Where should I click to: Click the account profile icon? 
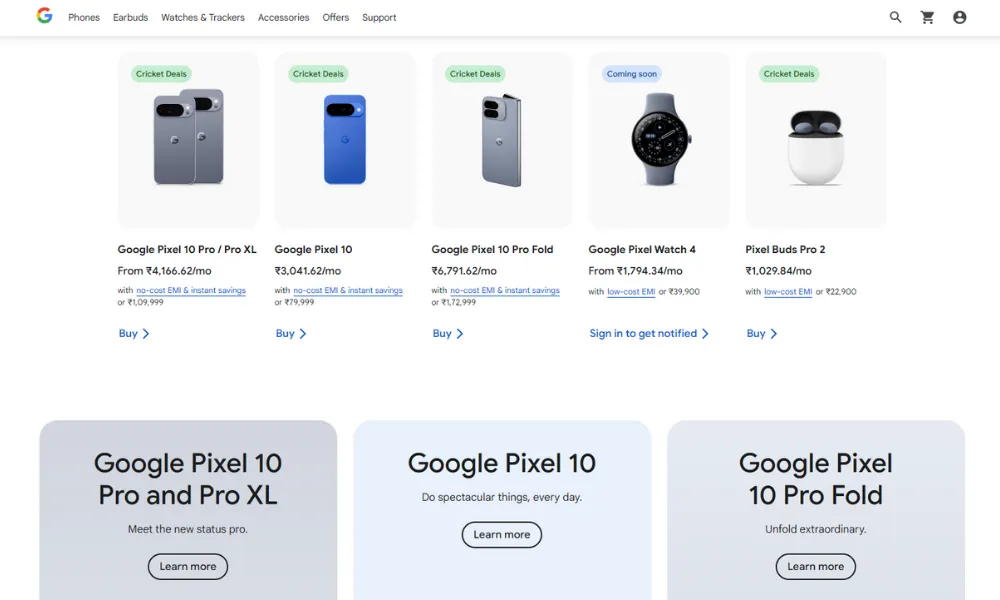pos(960,17)
